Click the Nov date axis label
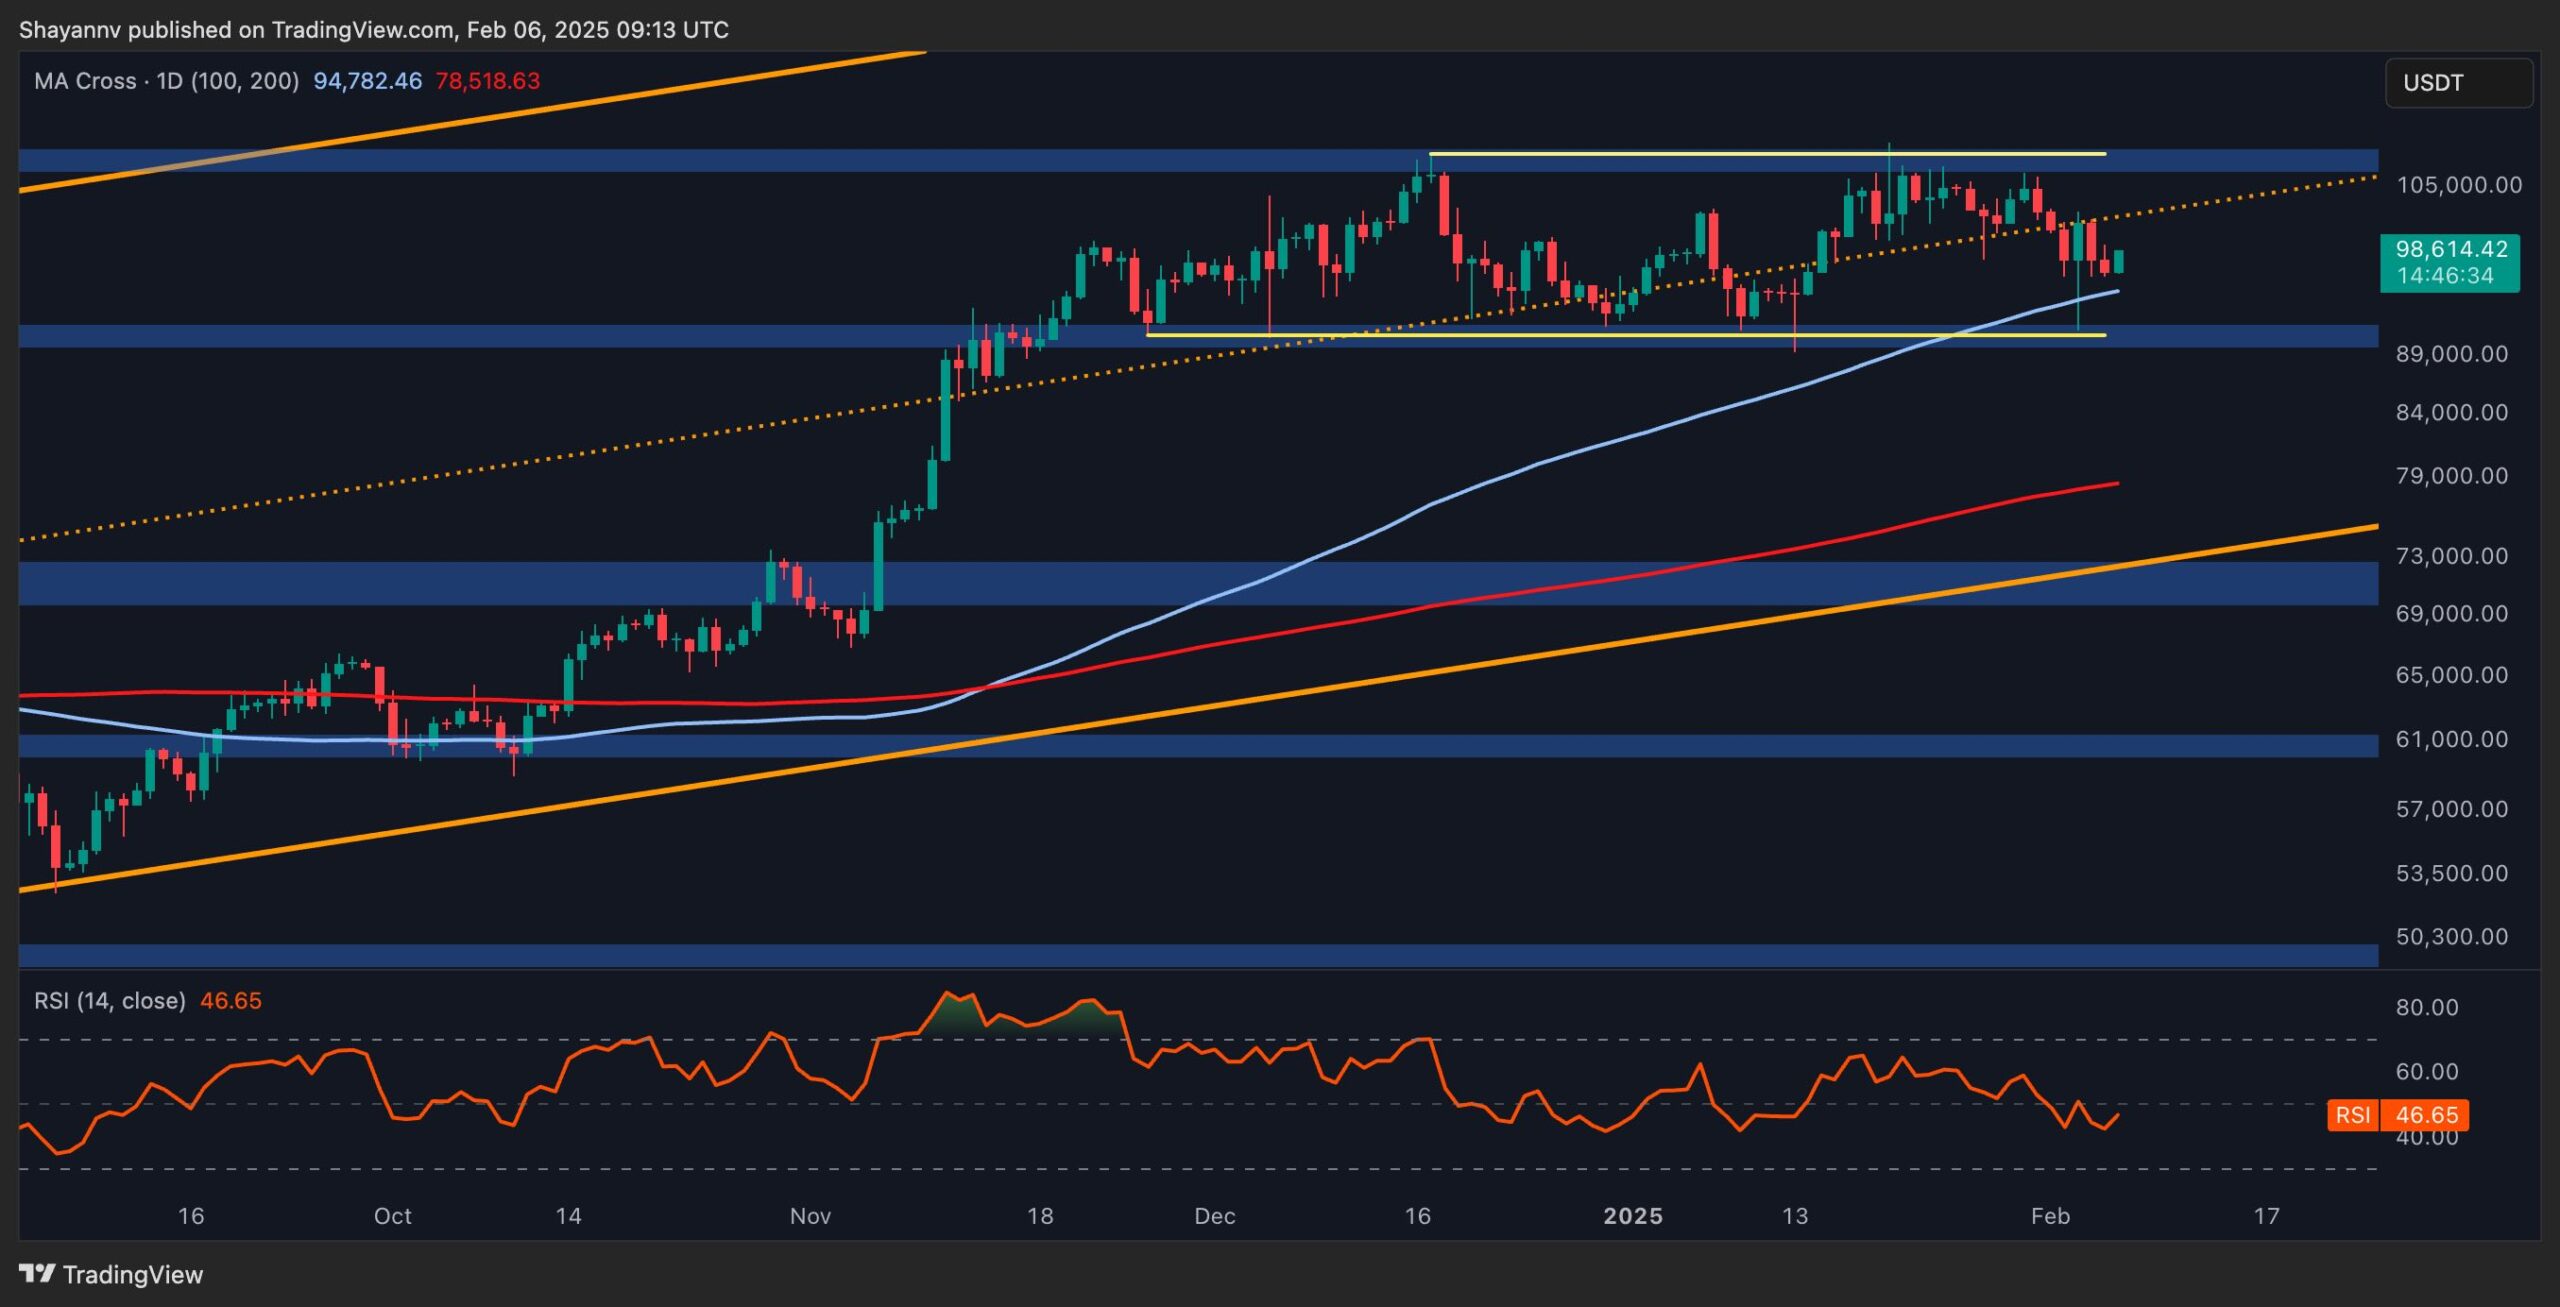The height and width of the screenshot is (1307, 2560). point(810,1216)
